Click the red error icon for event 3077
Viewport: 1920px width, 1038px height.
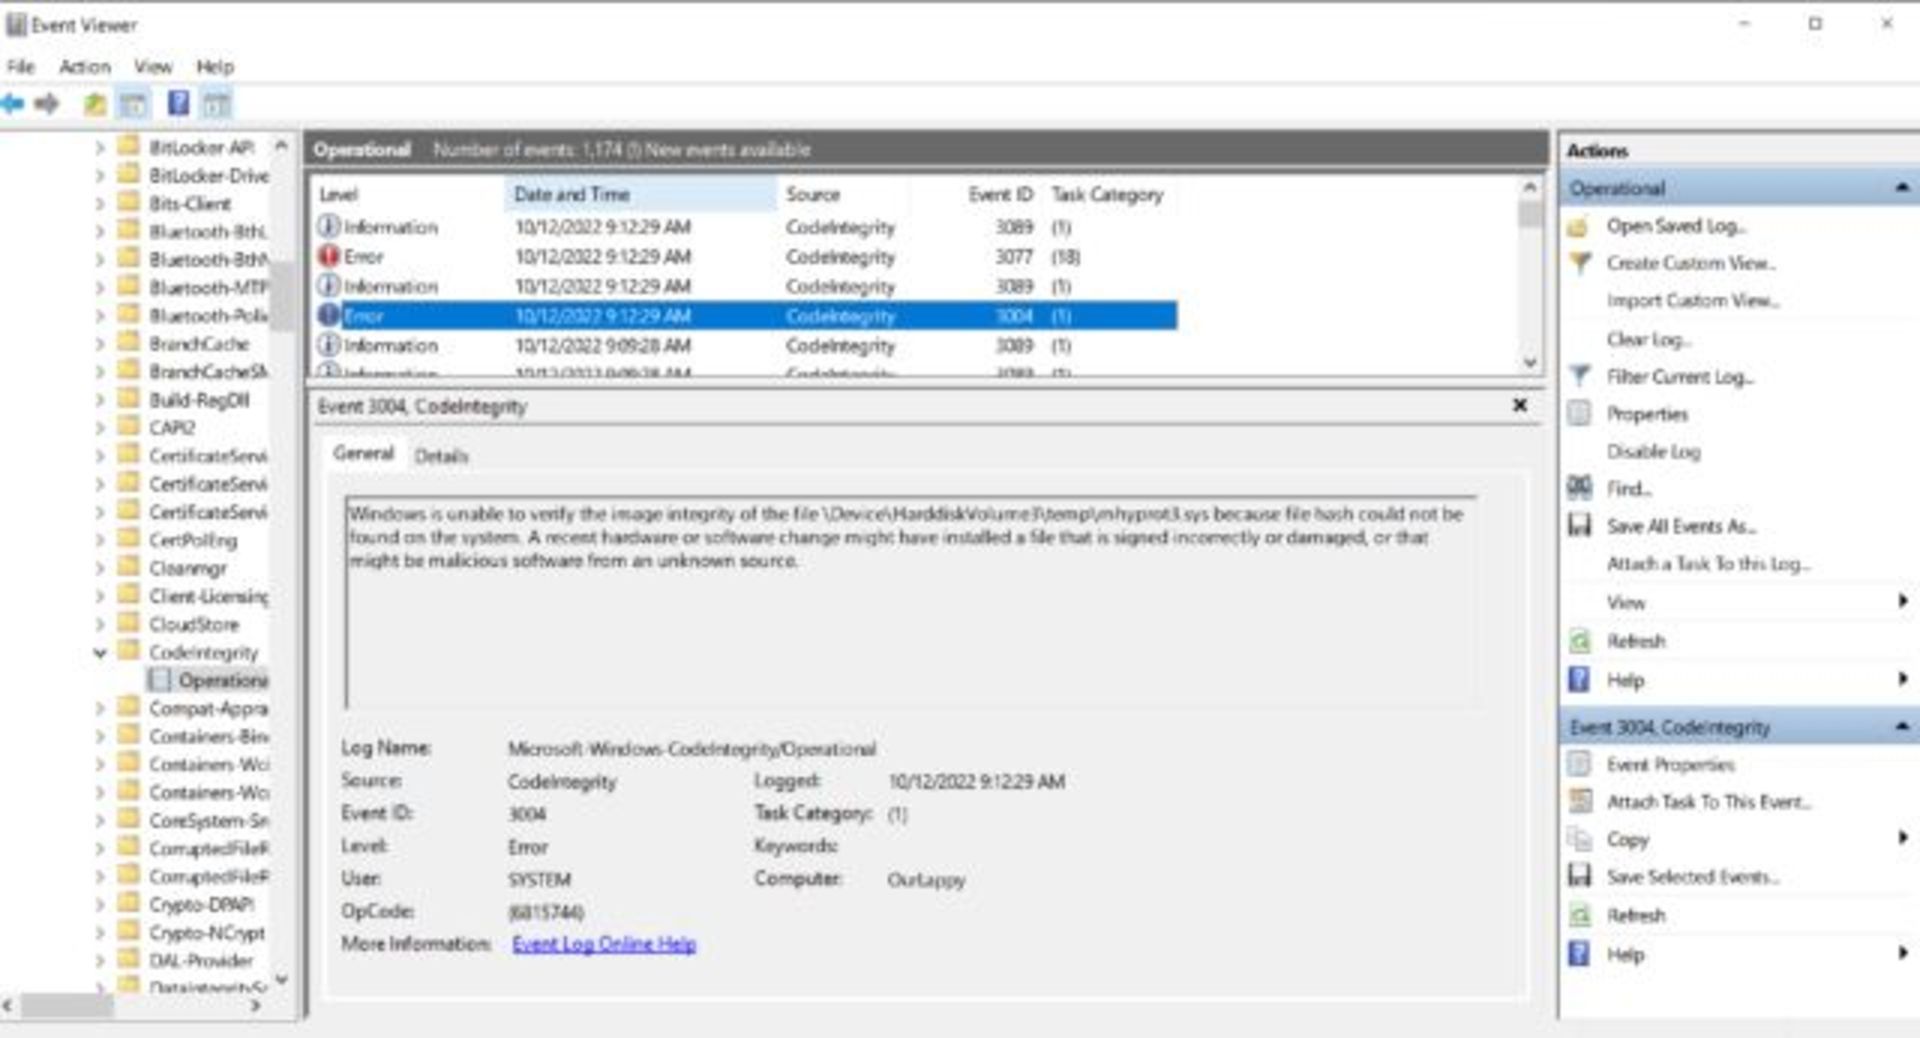click(328, 257)
